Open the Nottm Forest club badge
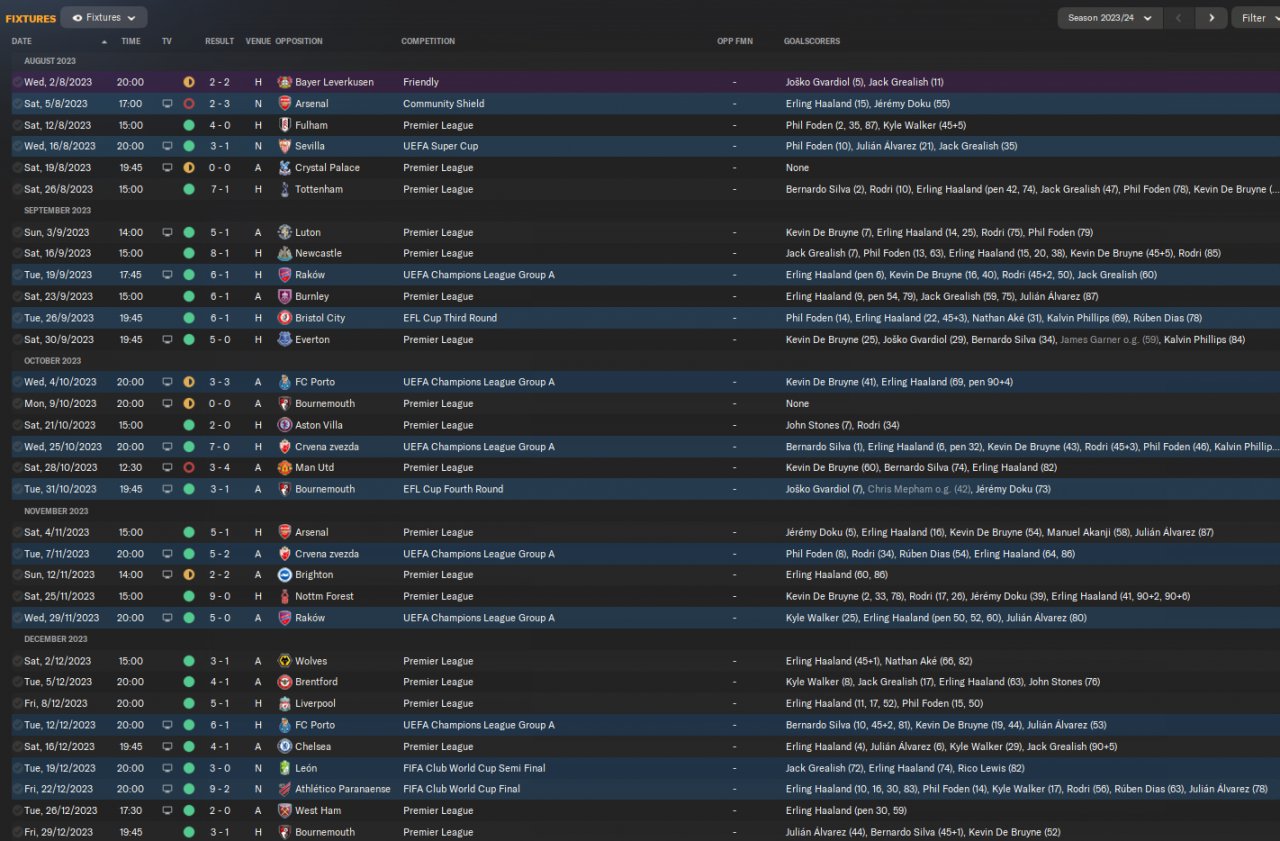The image size is (1280, 841). [x=285, y=596]
